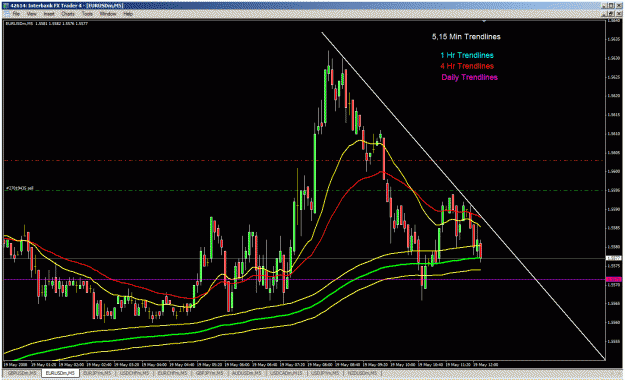This screenshot has width=625, height=380.
Task: Select the magenta 'Daily Trendlines' label
Action: pos(469,77)
